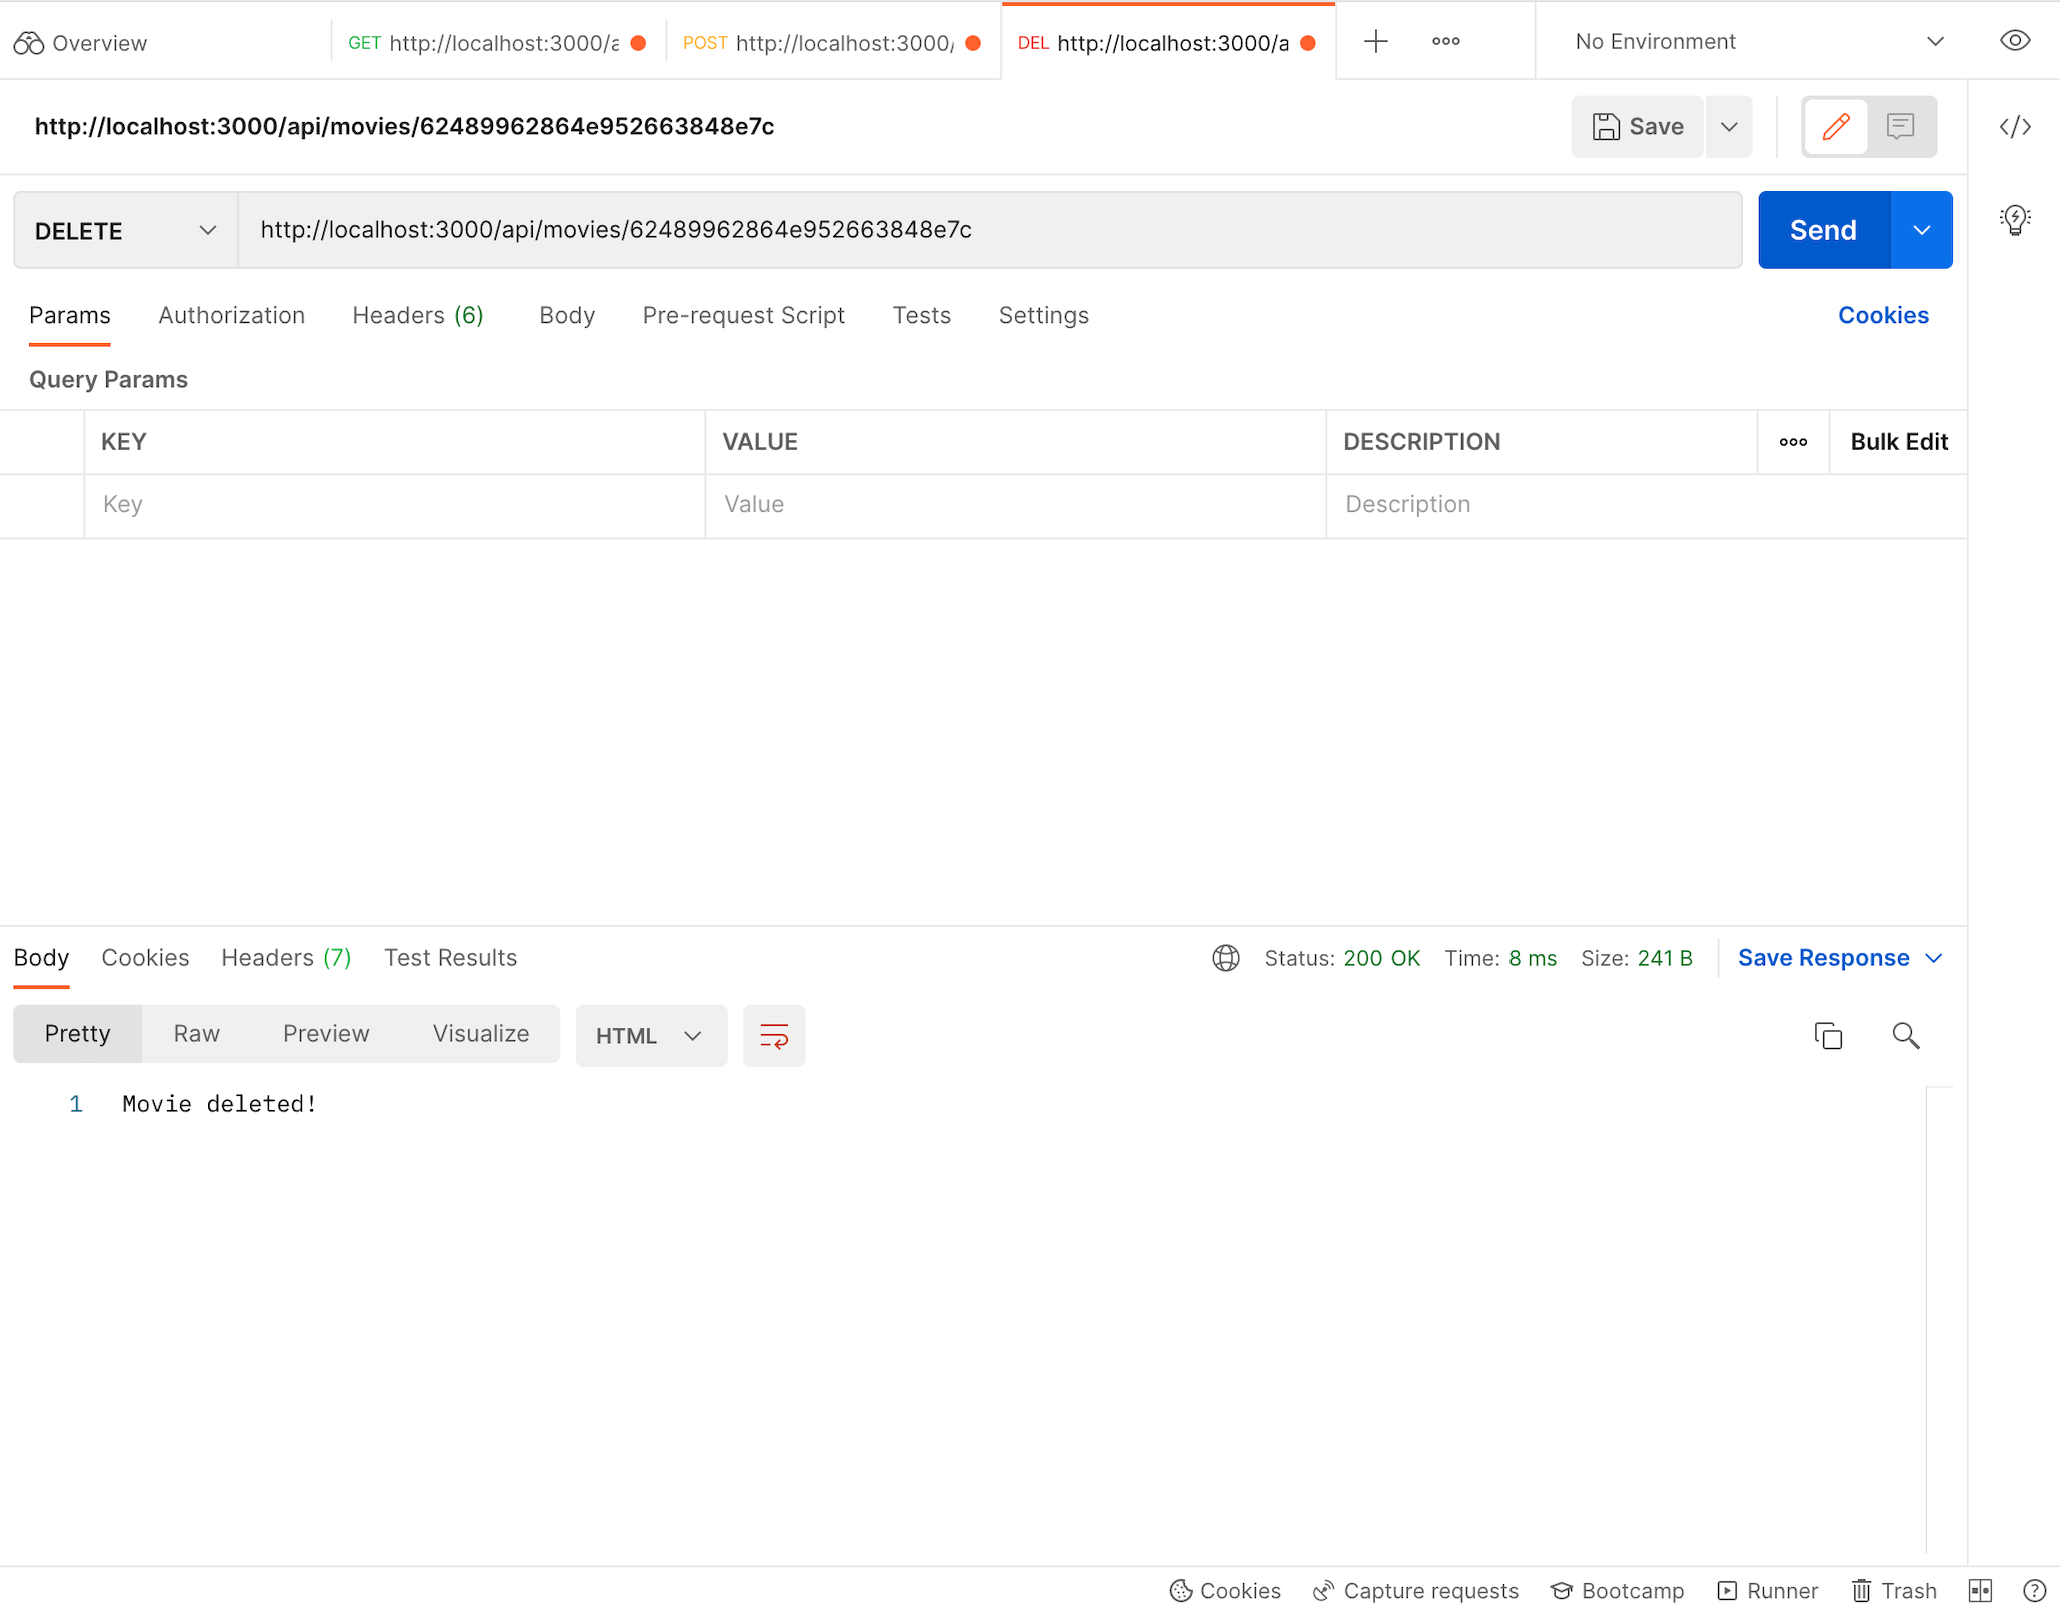
Task: Click the request URL input field
Action: click(990, 231)
